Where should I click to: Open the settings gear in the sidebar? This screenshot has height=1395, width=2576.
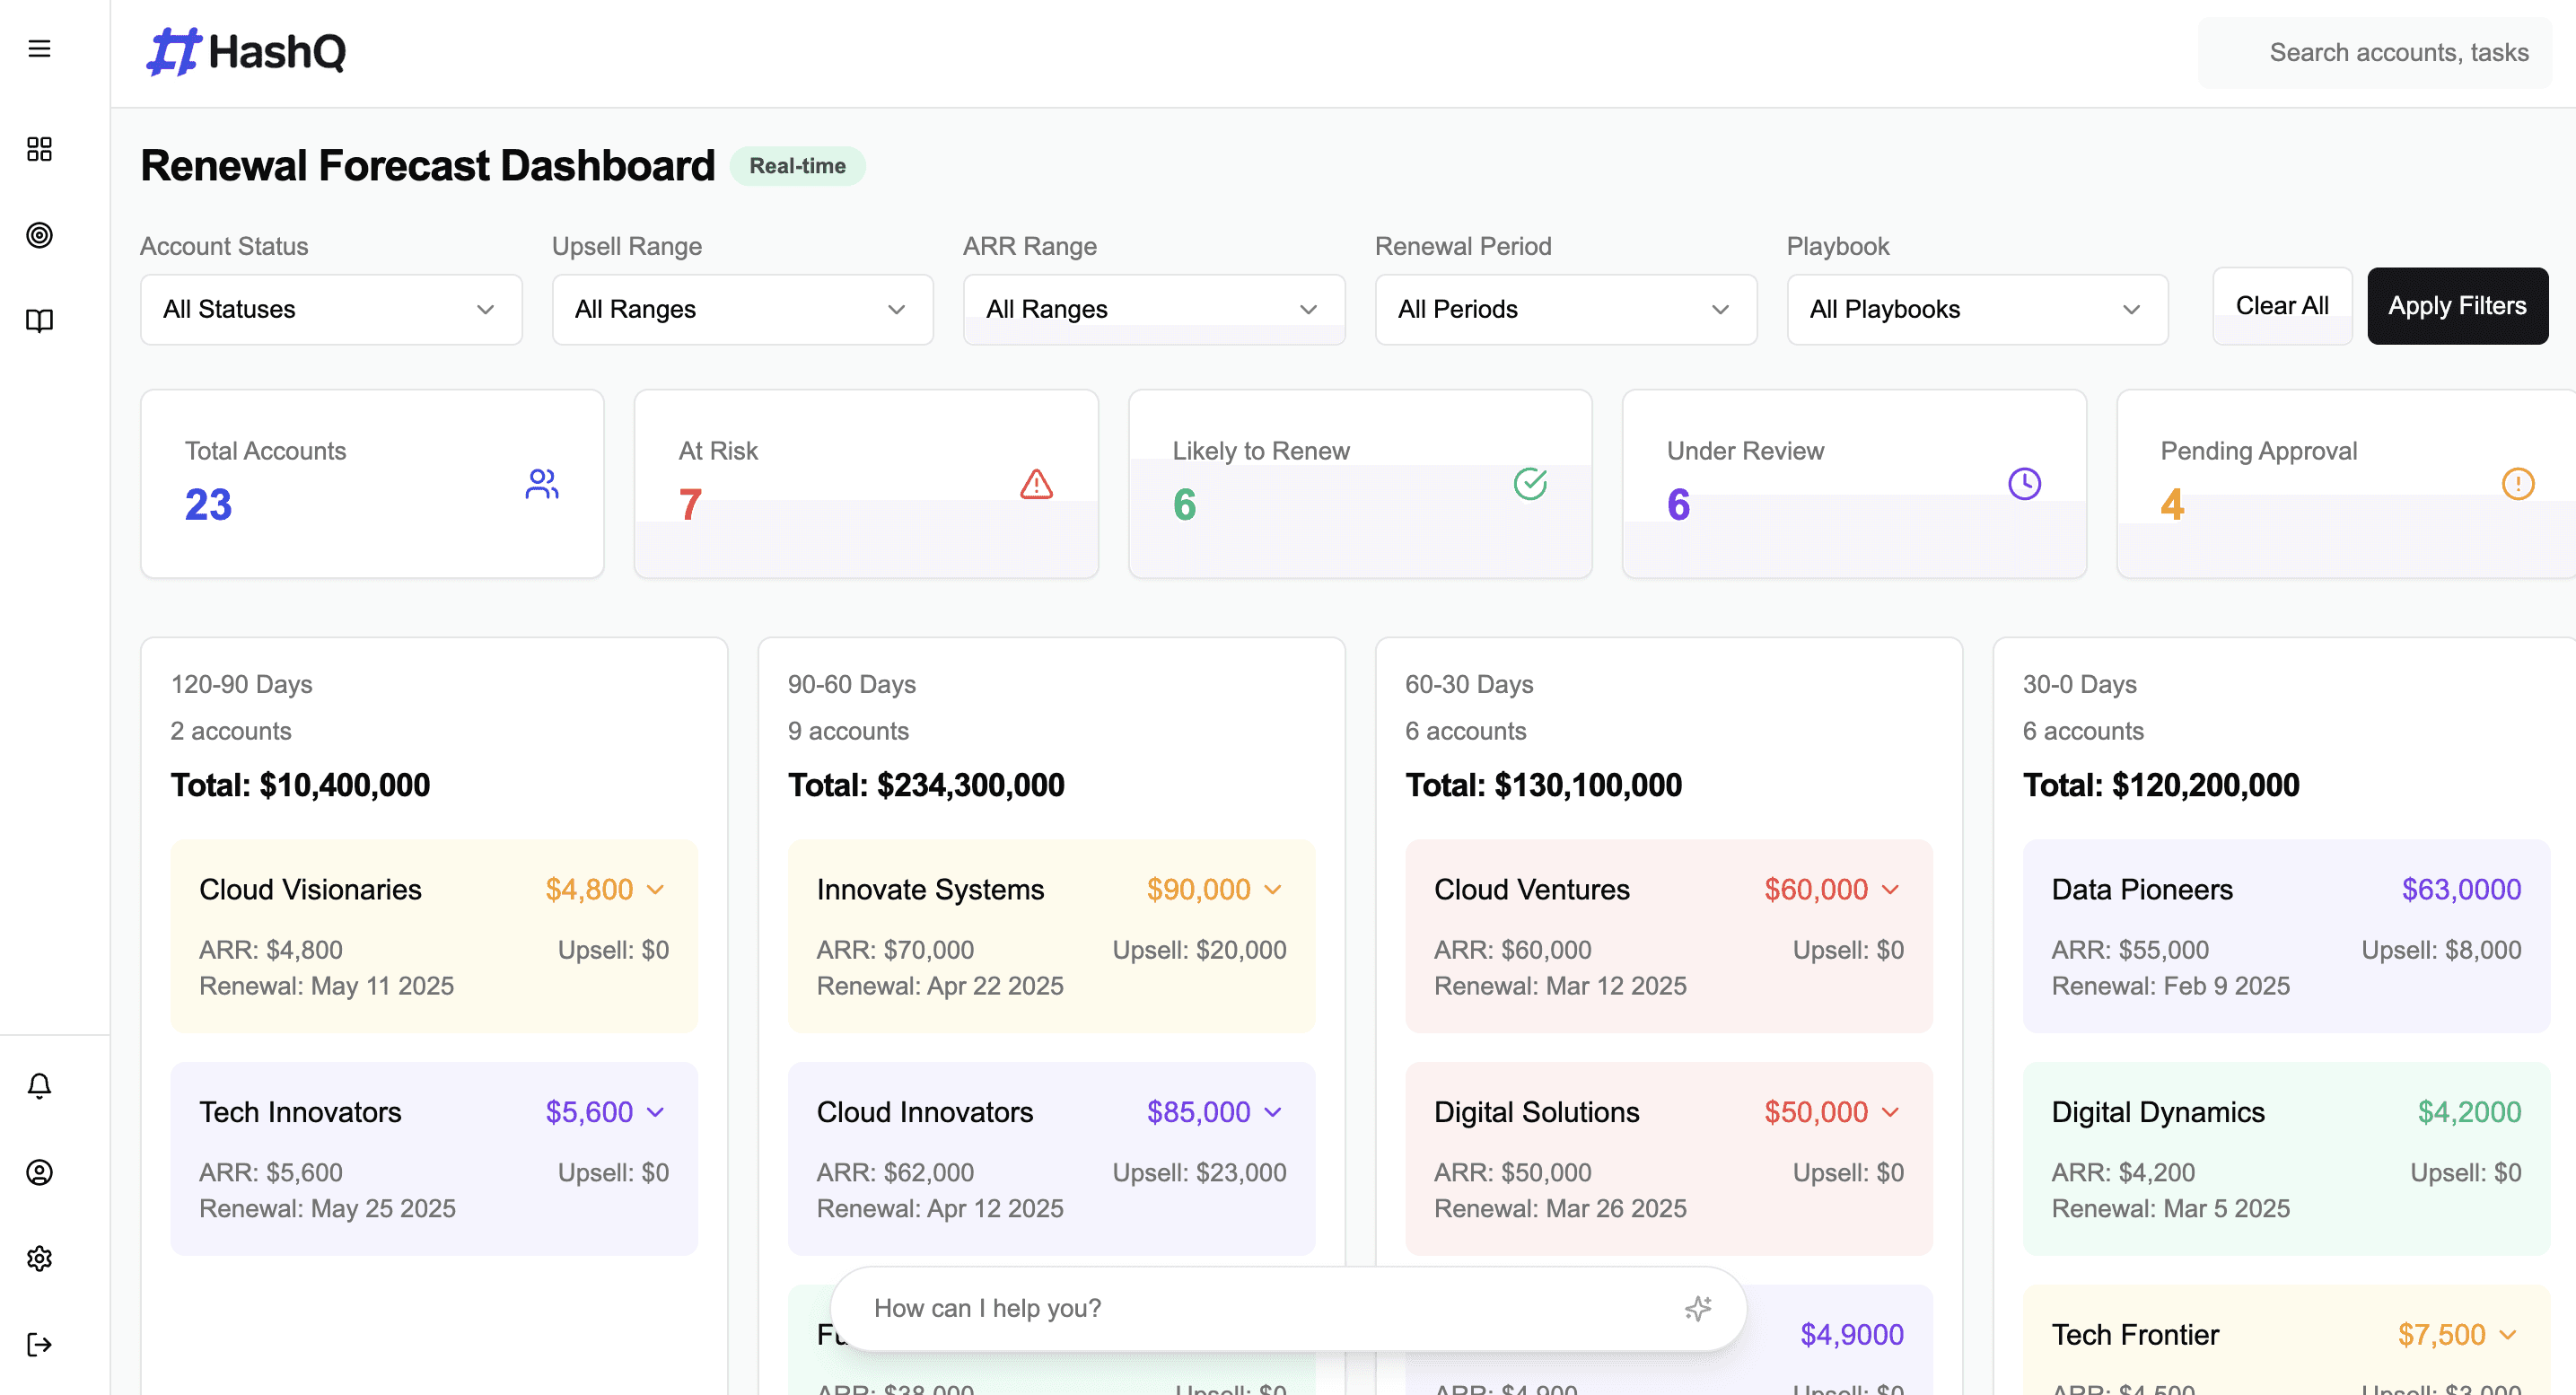pyautogui.click(x=39, y=1258)
